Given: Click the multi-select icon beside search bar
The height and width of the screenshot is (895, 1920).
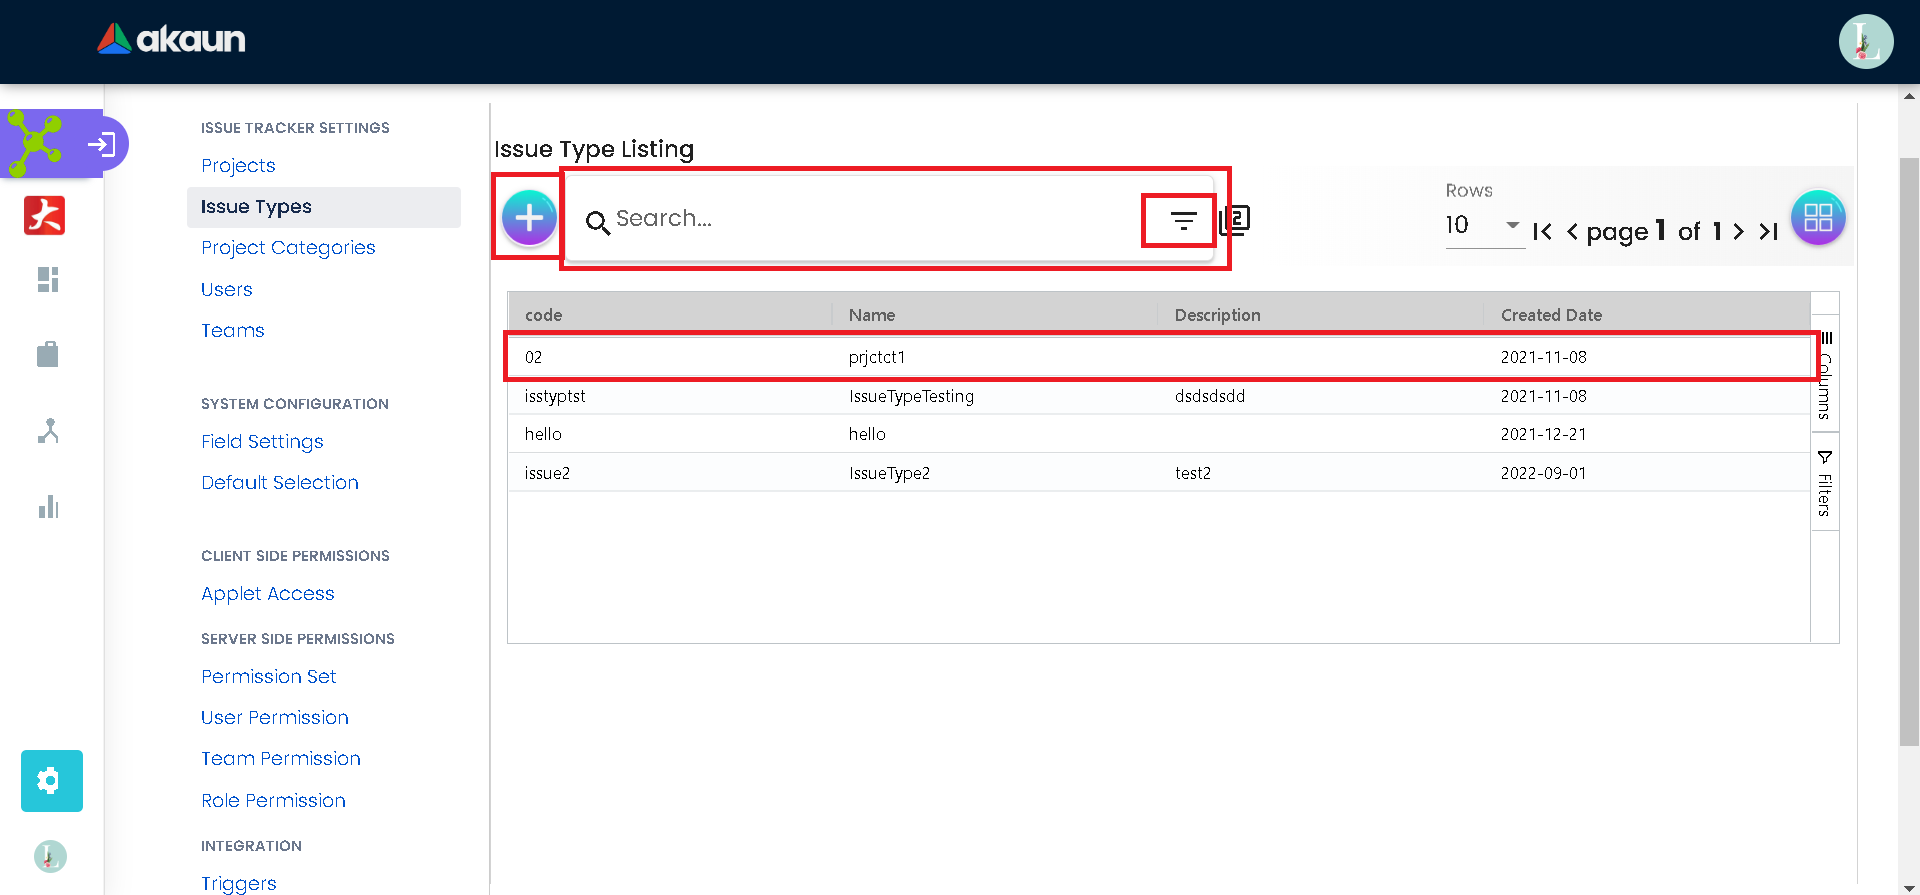Looking at the screenshot, I should [1236, 220].
